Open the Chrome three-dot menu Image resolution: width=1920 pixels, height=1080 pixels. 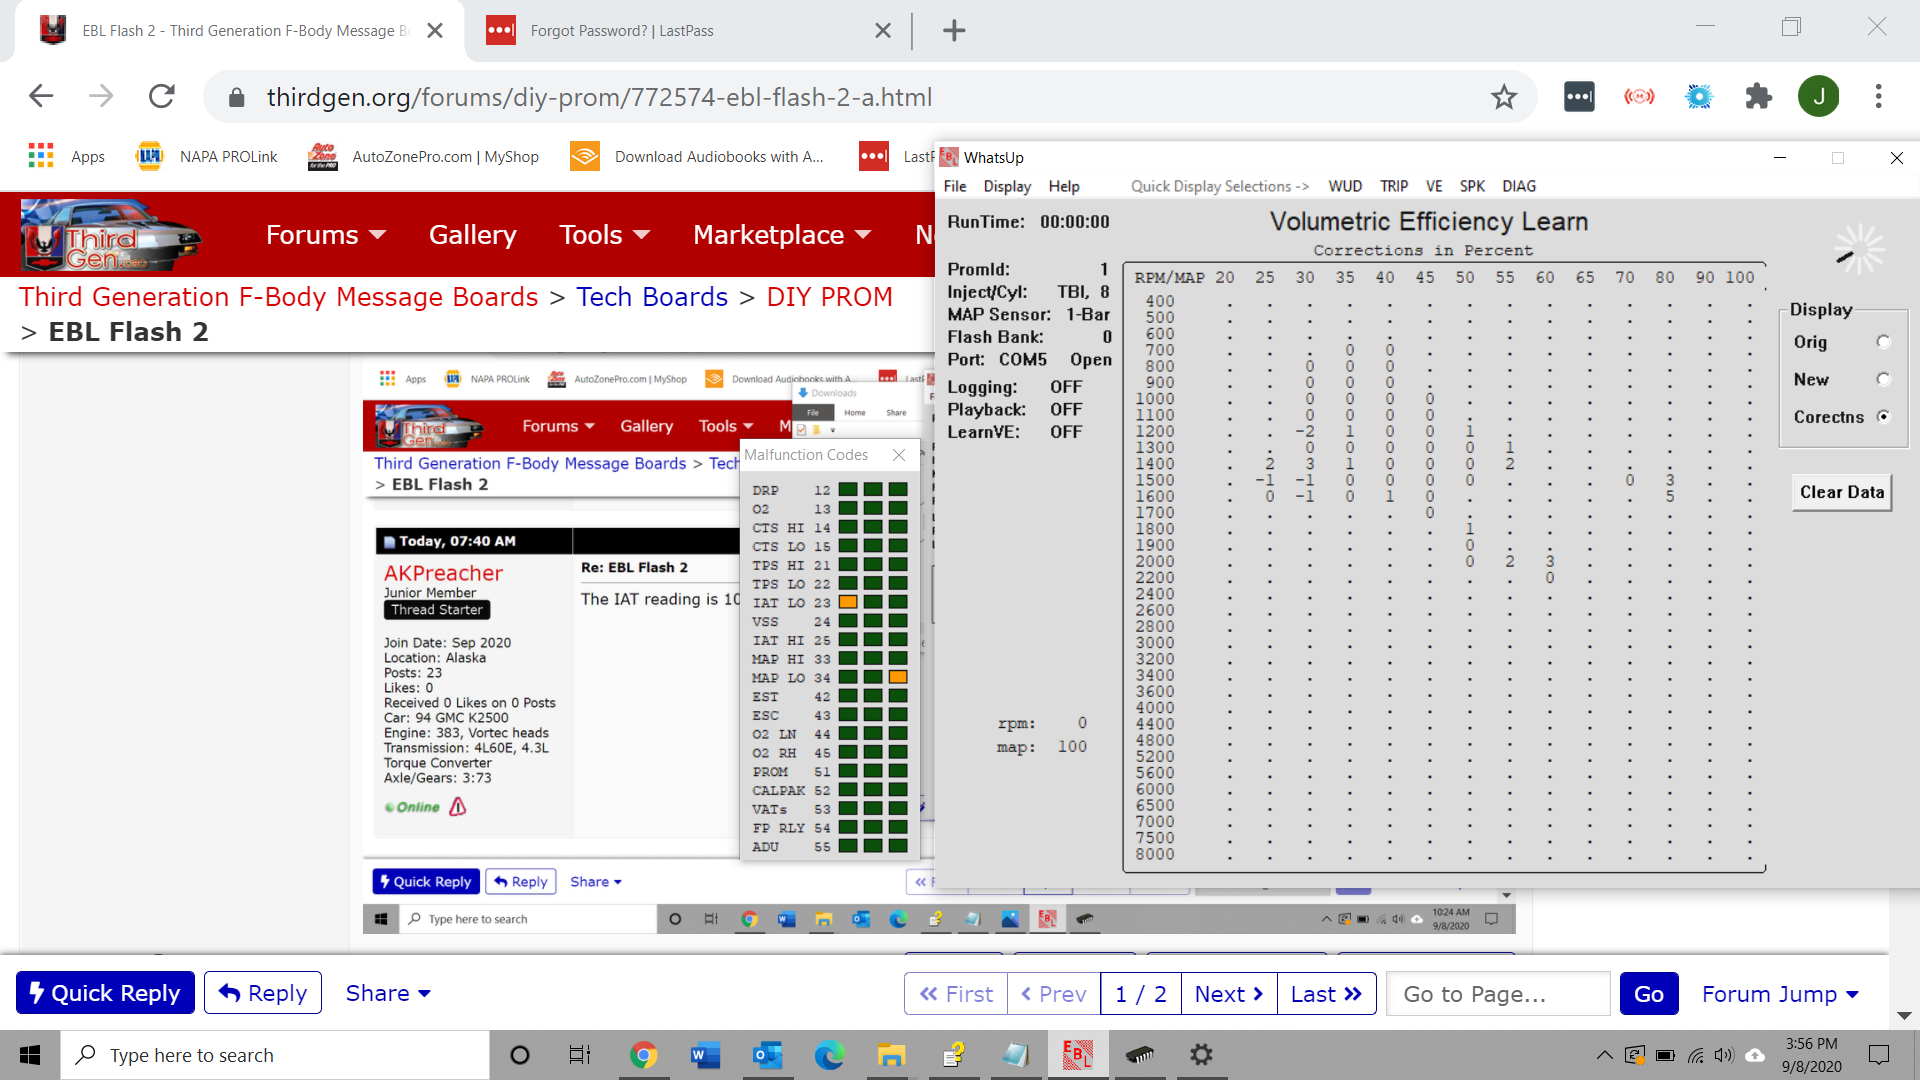click(x=1878, y=97)
